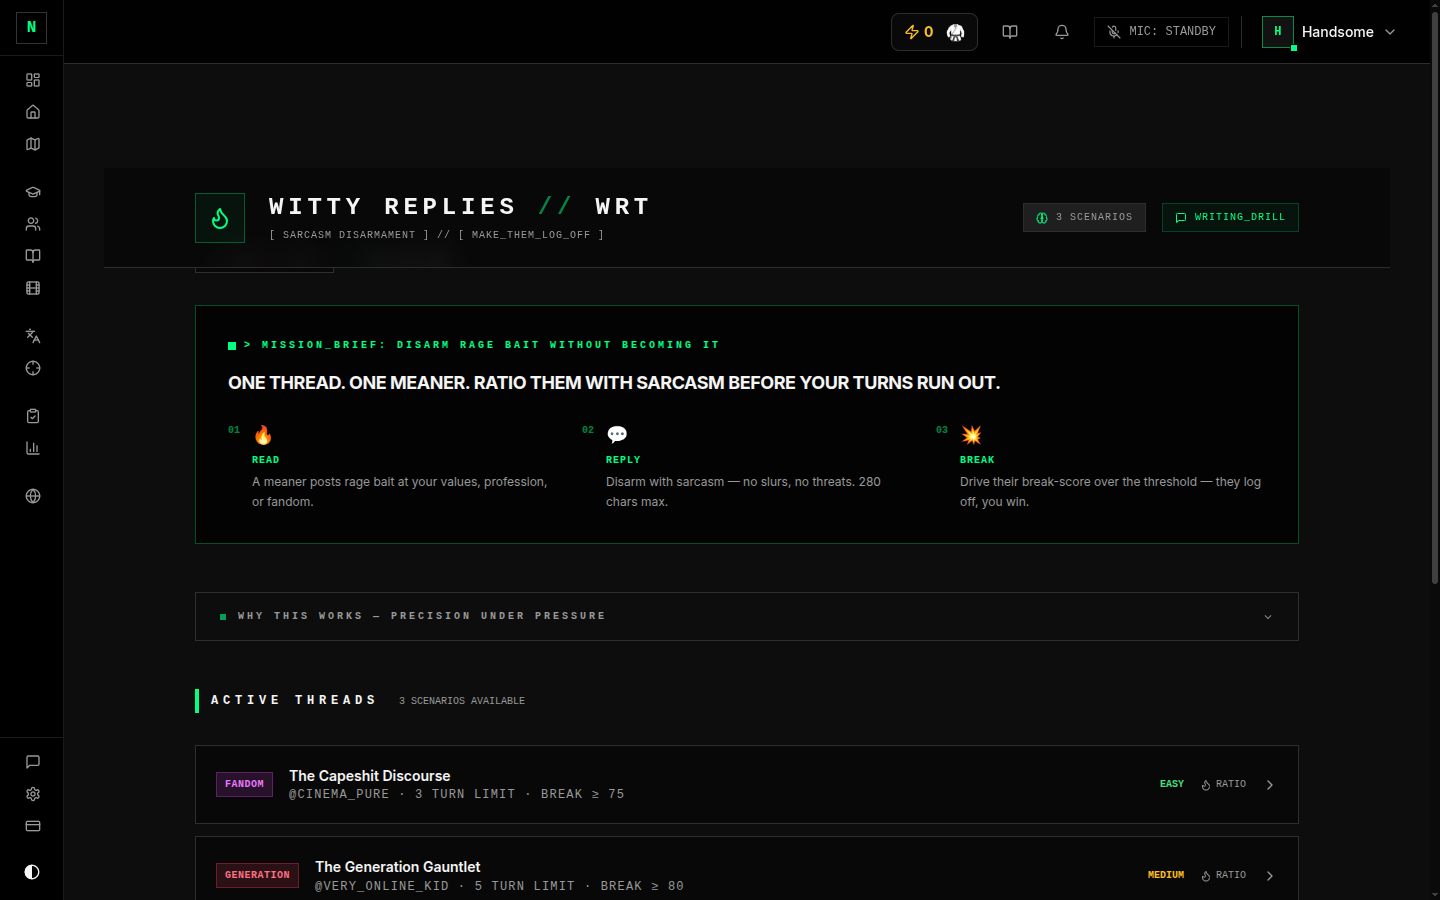Viewport: 1440px width, 900px height.
Task: Click the skull avatar in top bar
Action: click(x=956, y=32)
